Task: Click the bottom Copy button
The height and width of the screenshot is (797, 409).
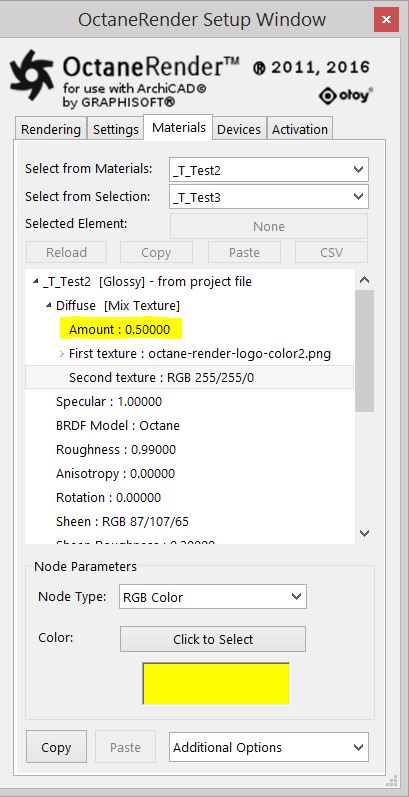Action: [x=56, y=747]
